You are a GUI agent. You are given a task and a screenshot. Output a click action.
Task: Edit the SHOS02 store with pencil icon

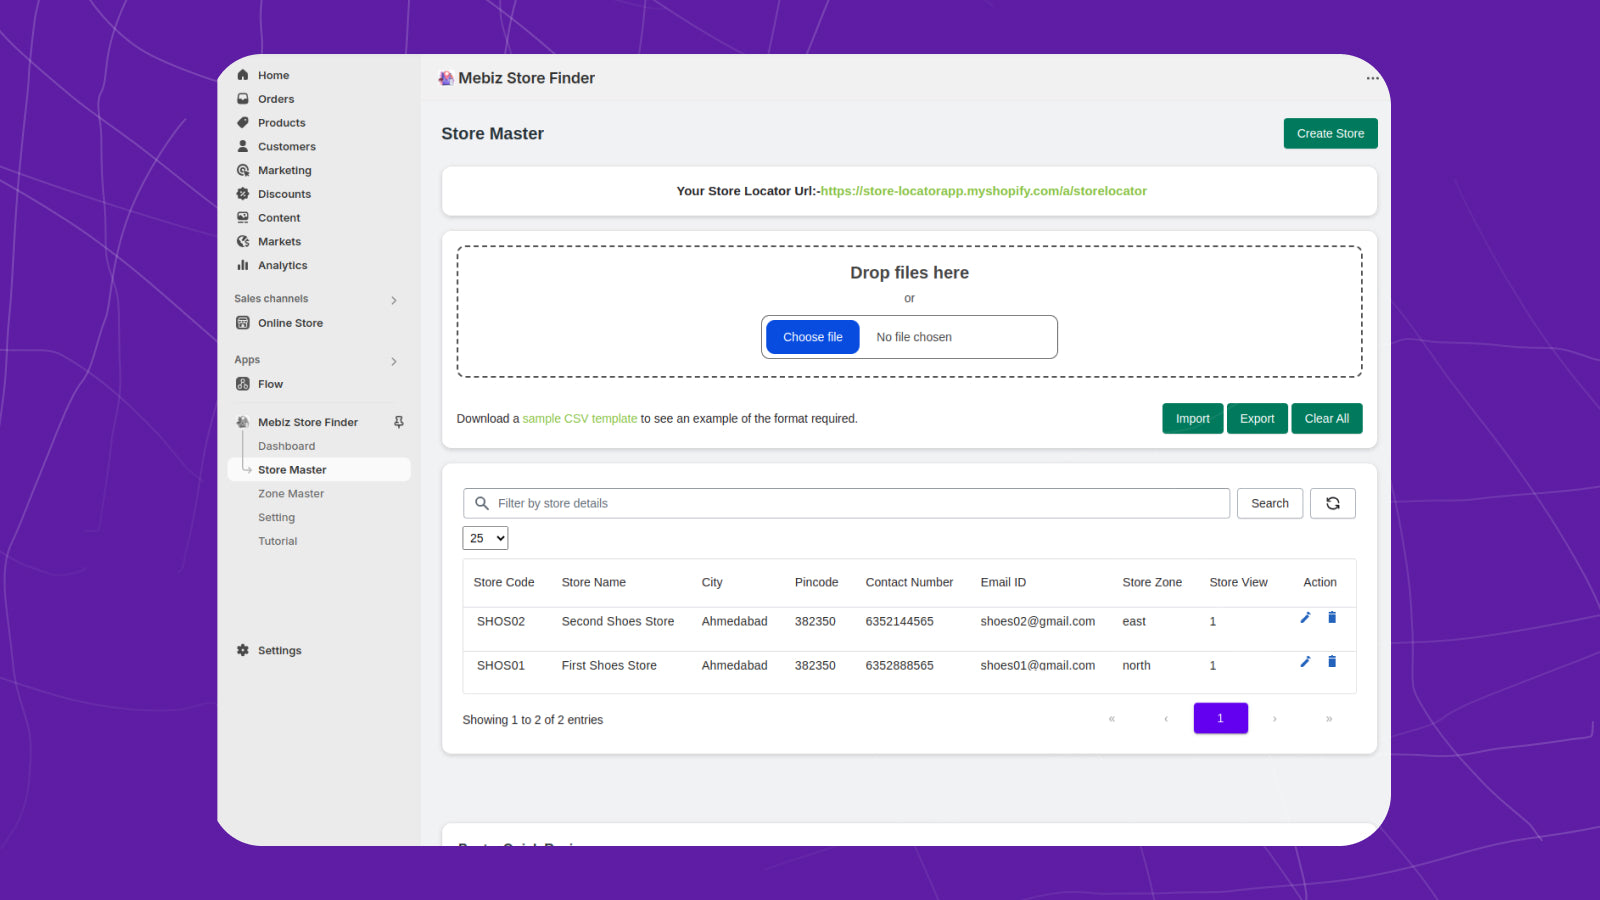coord(1305,618)
